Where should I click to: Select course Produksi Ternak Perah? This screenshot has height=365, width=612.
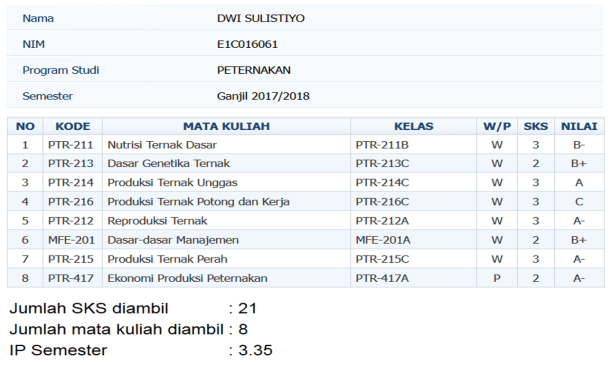[x=167, y=259]
